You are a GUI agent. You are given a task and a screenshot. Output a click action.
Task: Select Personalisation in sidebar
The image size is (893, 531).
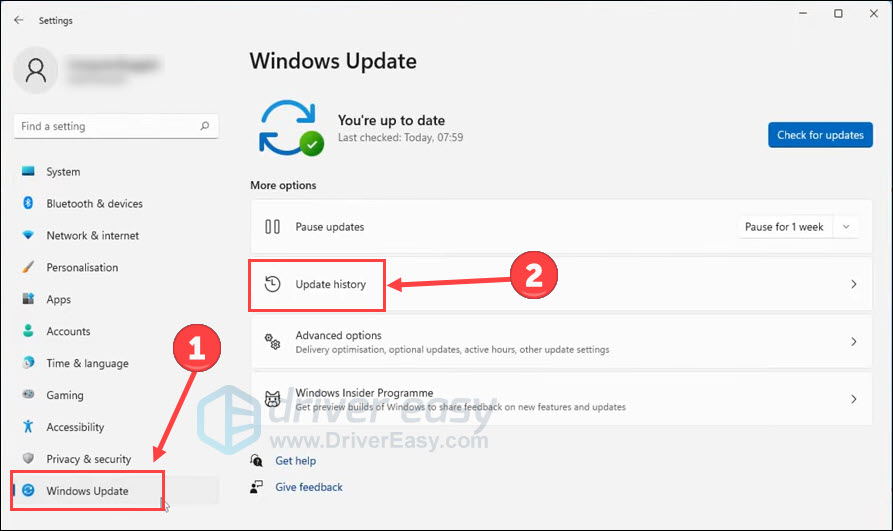point(116,267)
